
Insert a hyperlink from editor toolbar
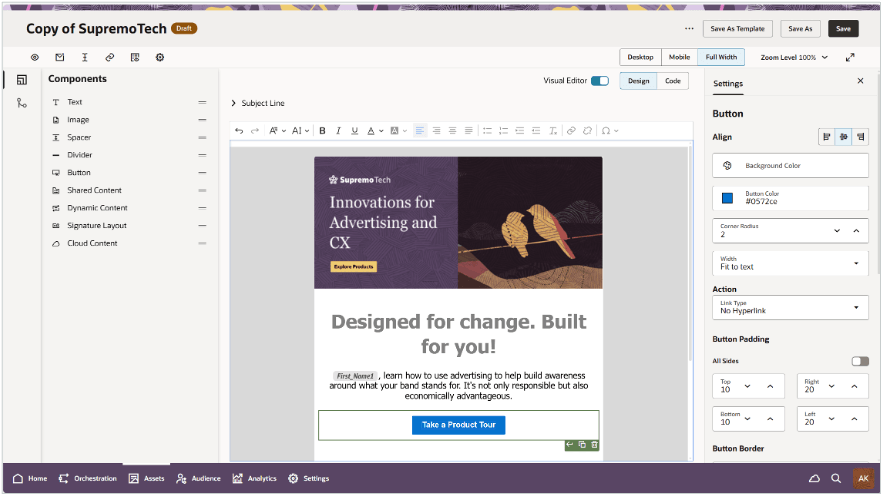click(571, 131)
